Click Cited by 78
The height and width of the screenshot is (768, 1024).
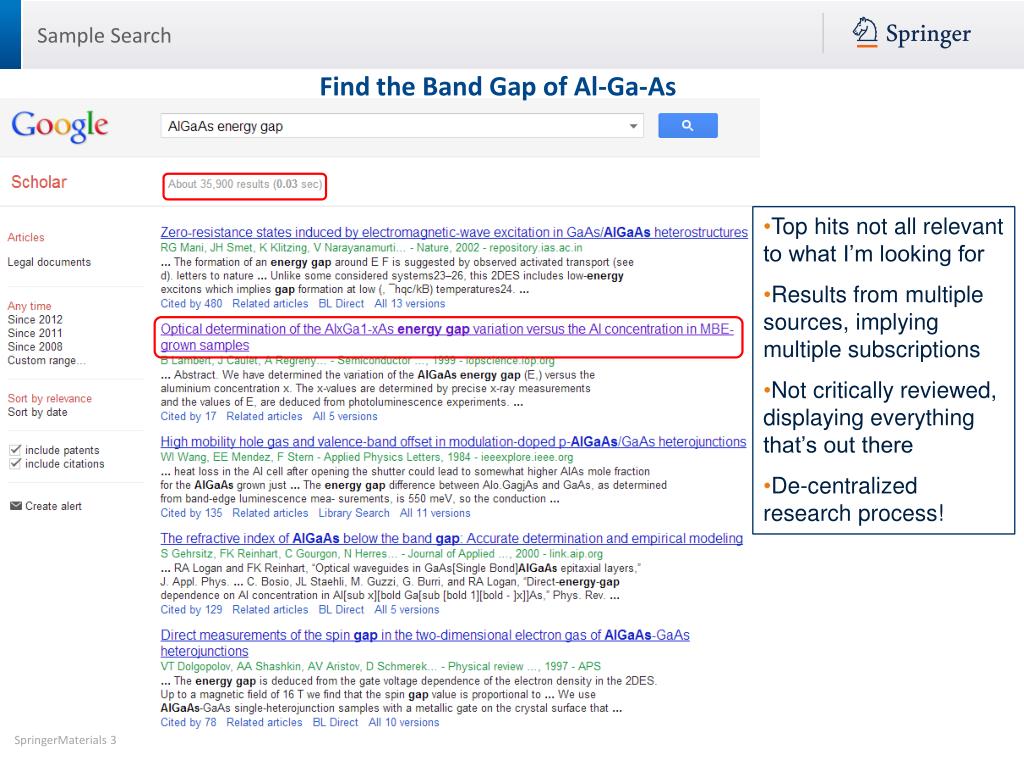188,723
